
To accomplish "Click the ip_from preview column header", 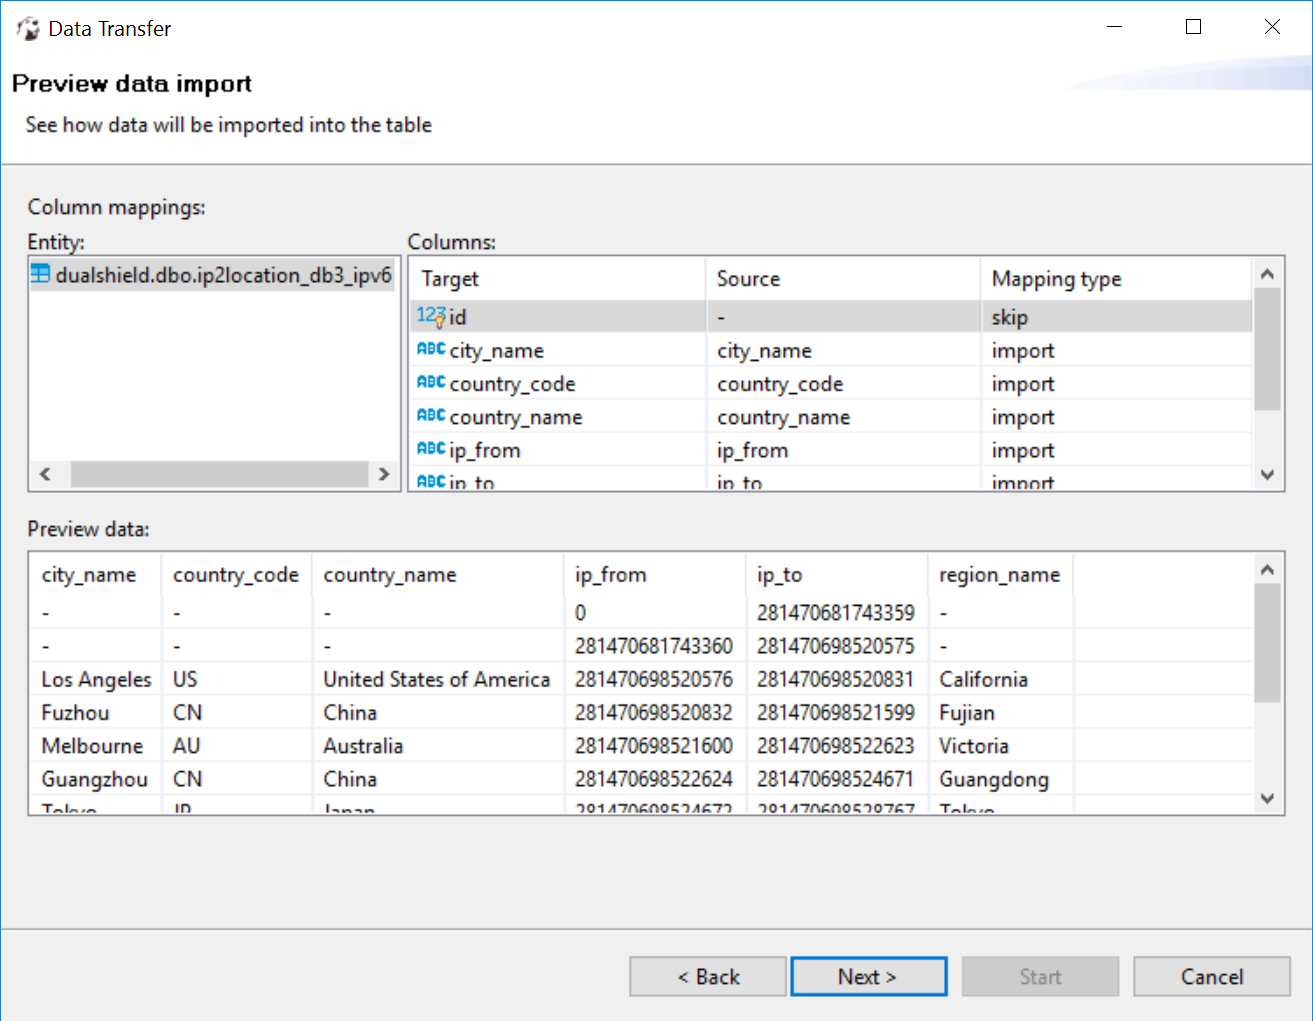I will tap(610, 575).
